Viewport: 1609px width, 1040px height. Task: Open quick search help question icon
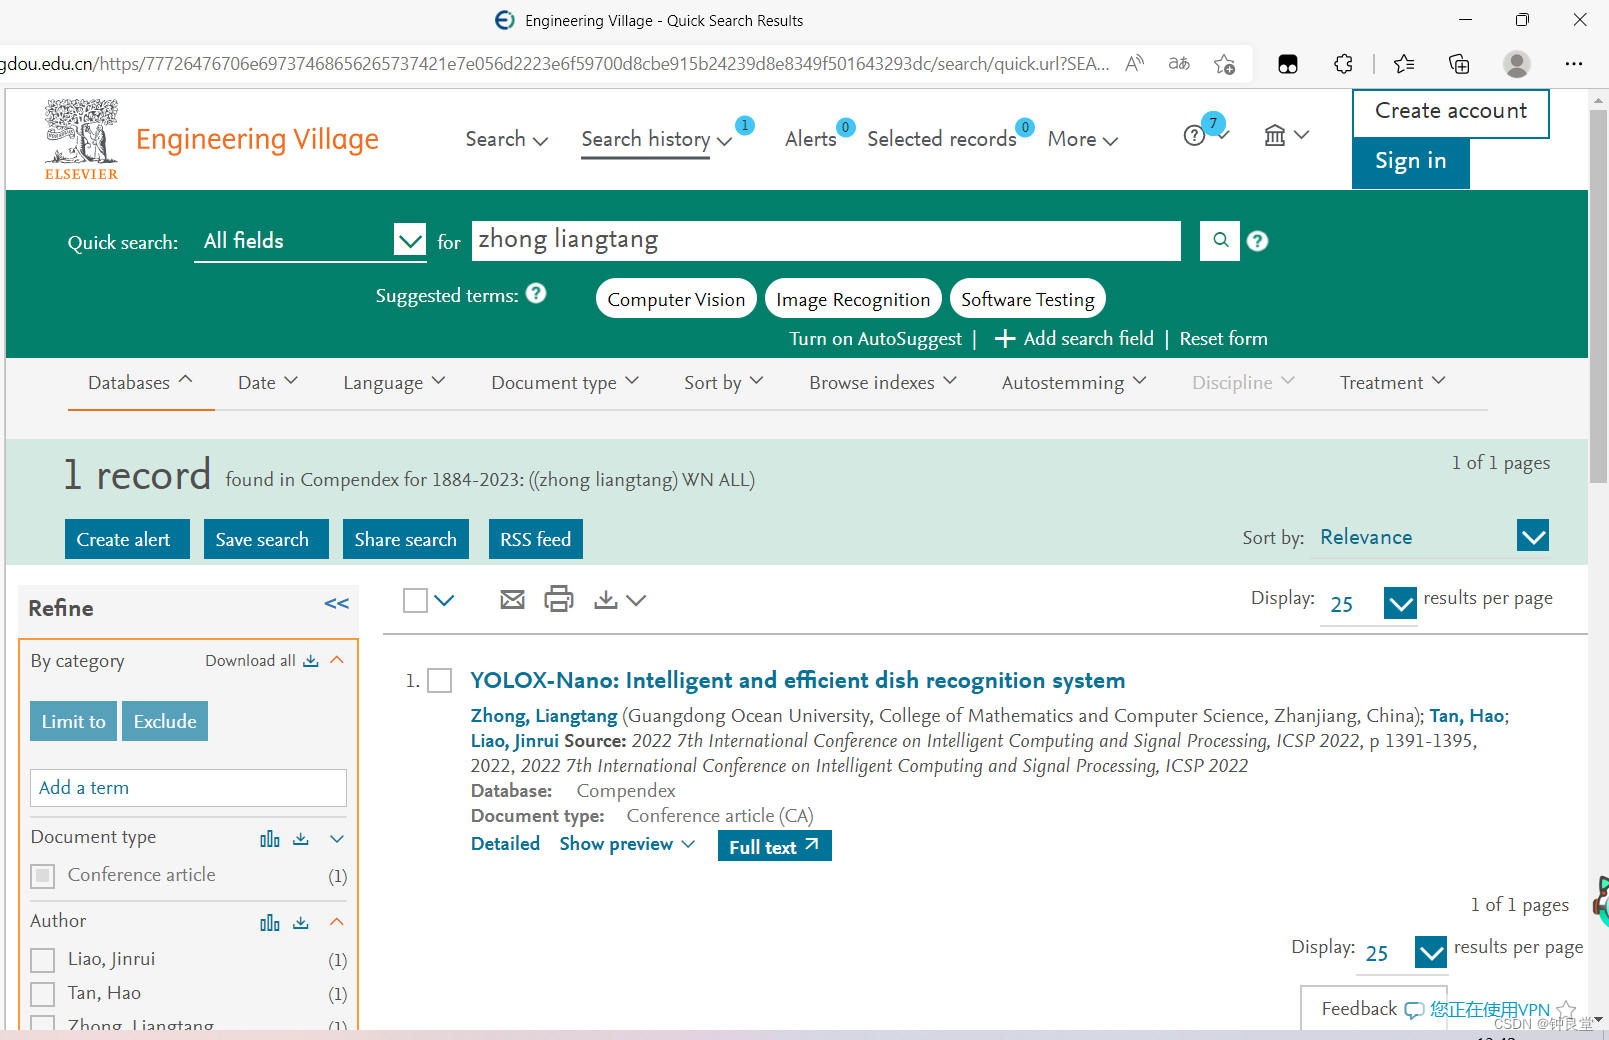click(1258, 241)
